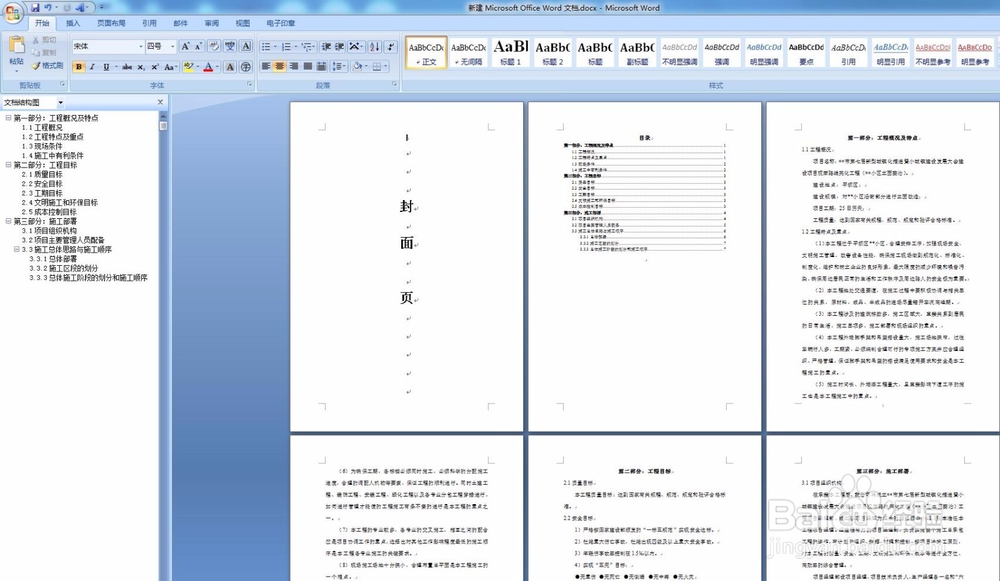Apply right alignment to the paragraph

(x=292, y=66)
